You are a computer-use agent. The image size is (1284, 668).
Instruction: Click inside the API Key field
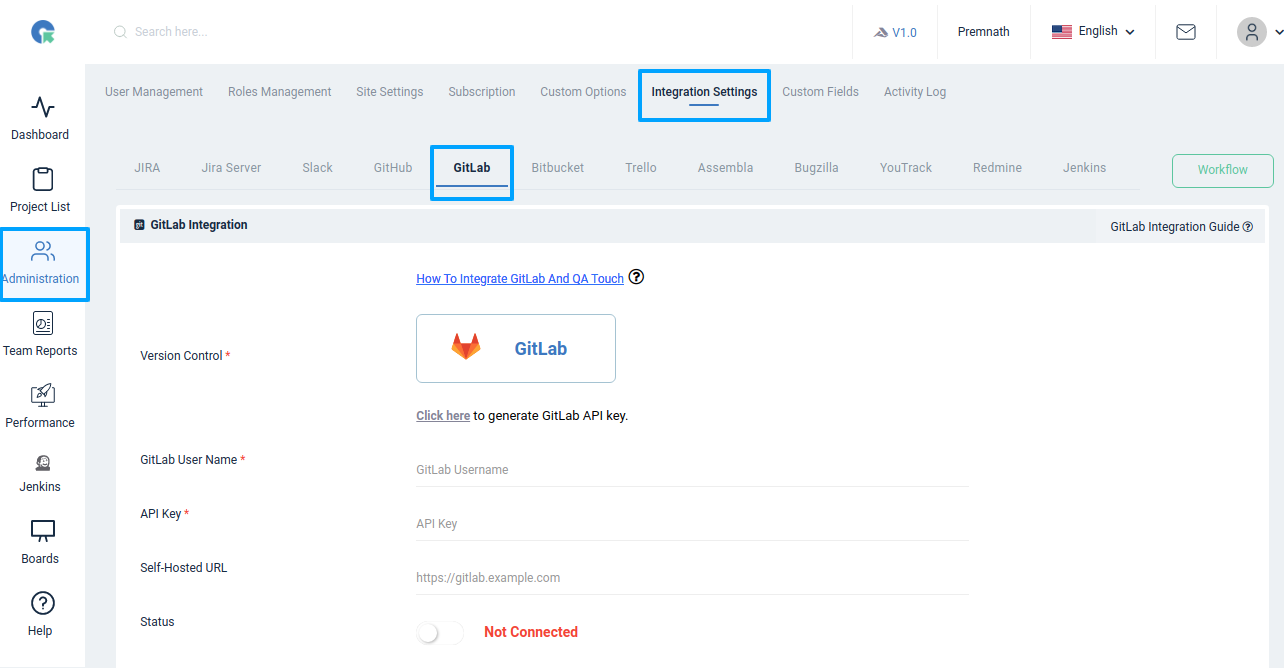[x=690, y=522]
